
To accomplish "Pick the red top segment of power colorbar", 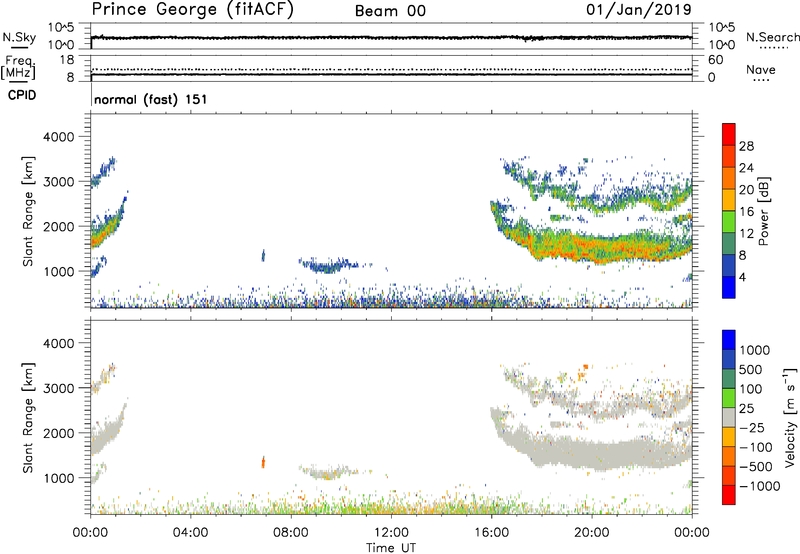I will point(729,135).
